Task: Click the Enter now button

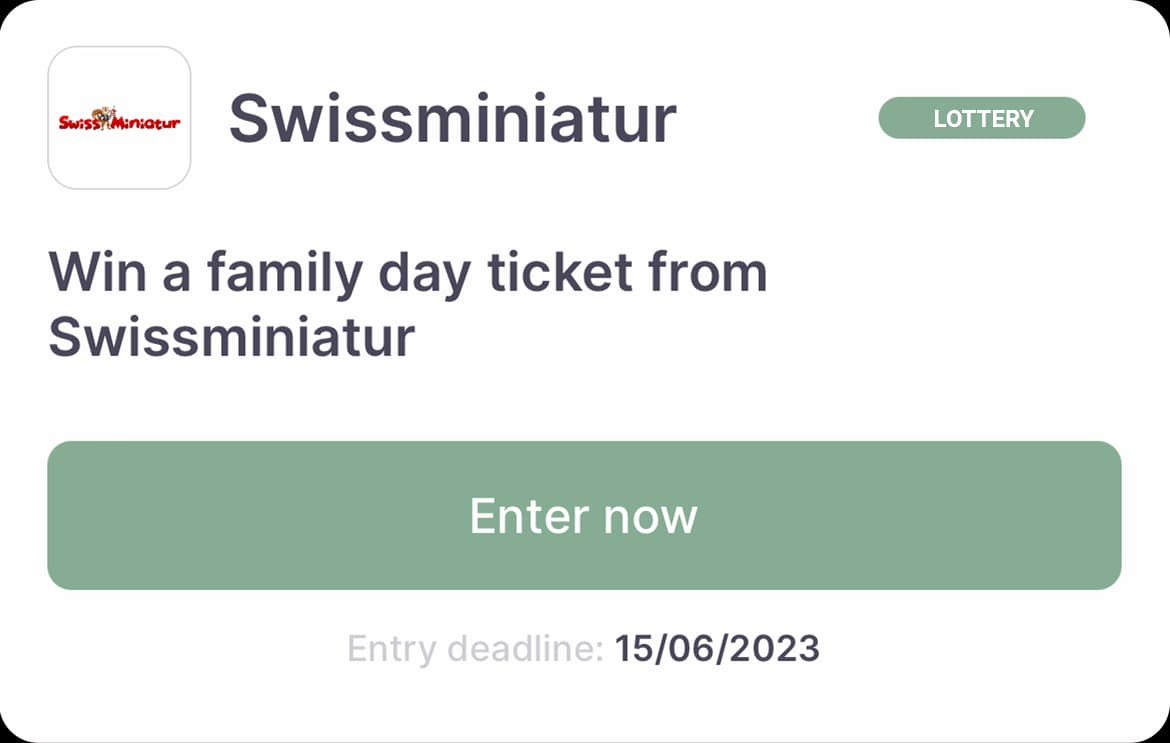Action: pos(584,515)
